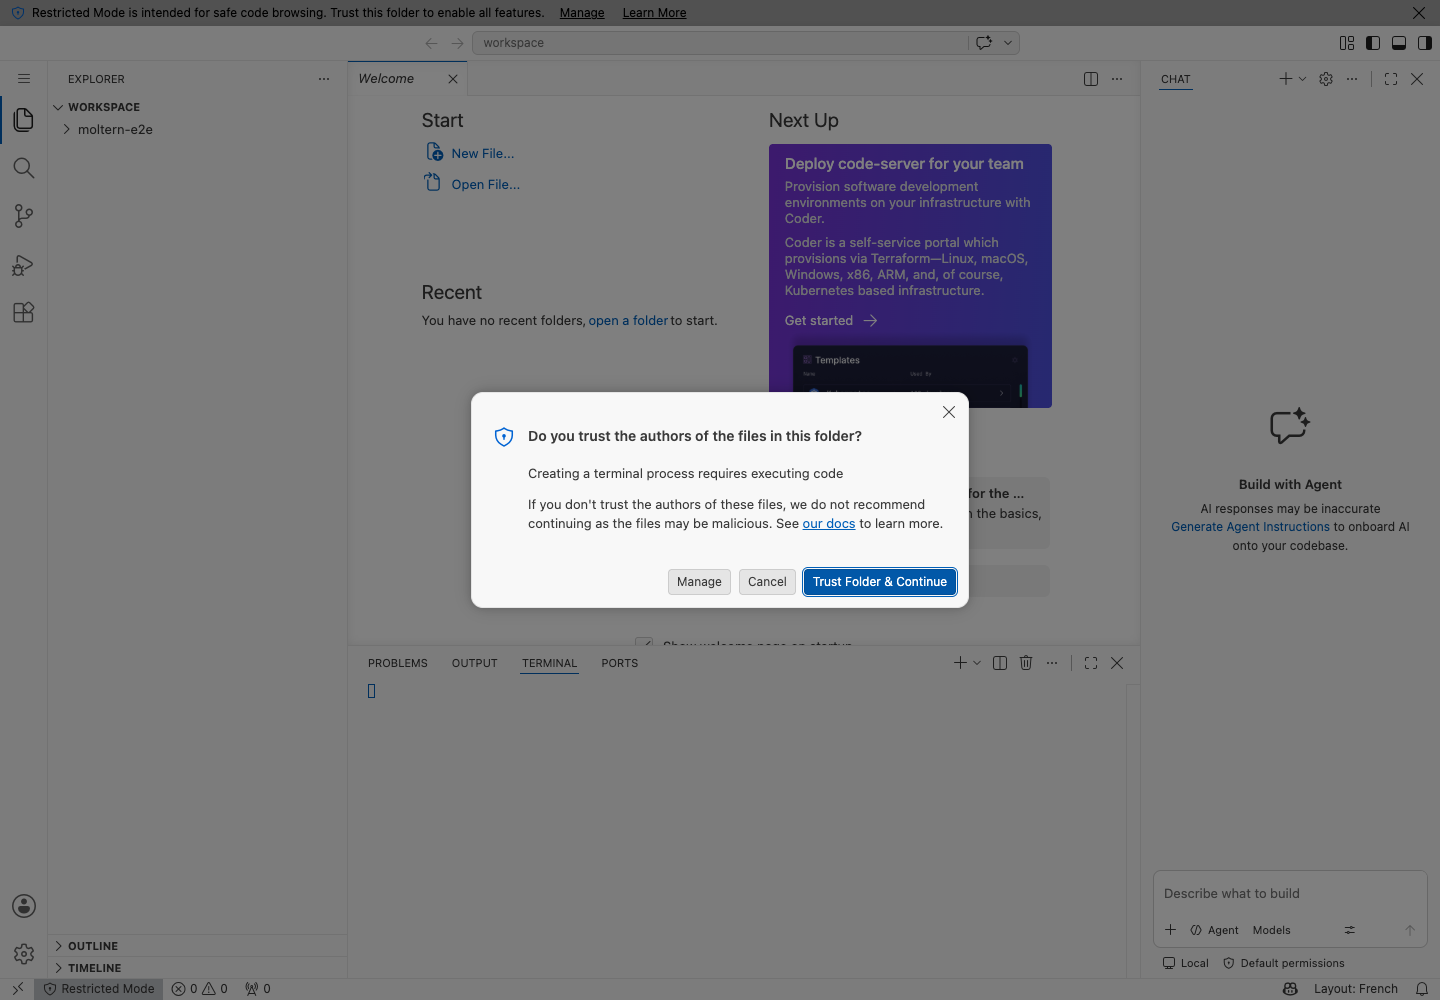
Task: Toggle the primary side bar visibility
Action: point(1373,43)
